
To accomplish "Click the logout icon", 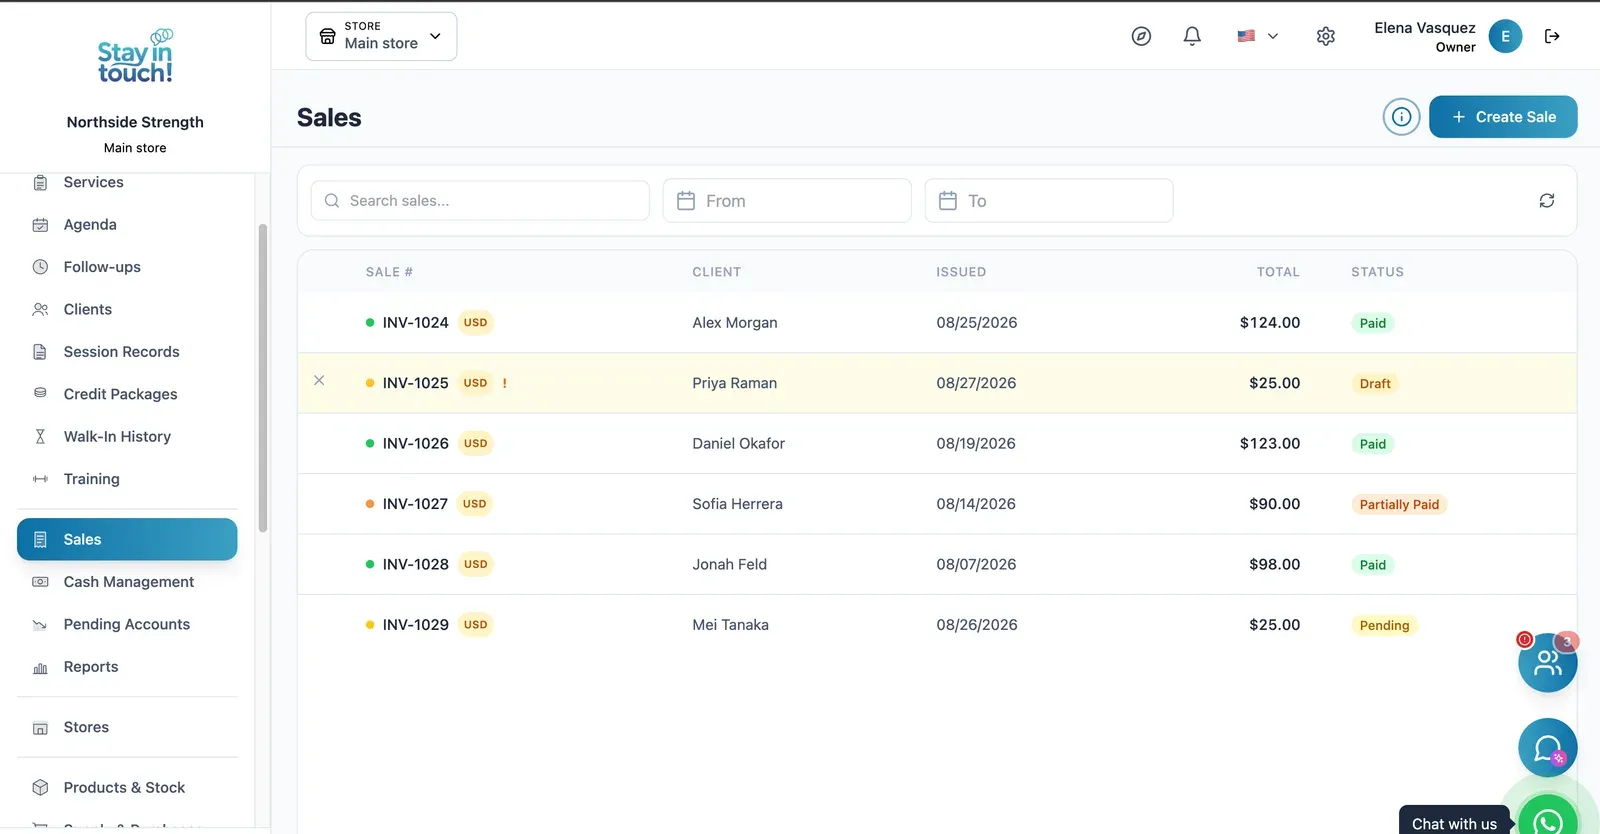I will pyautogui.click(x=1552, y=36).
